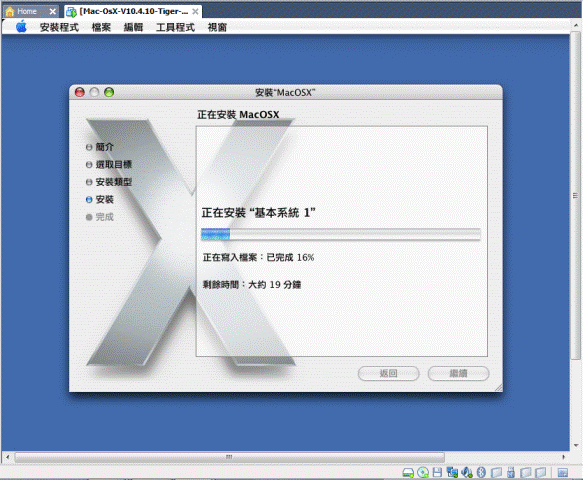583x480 pixels.
Task: Click the horizontal scrollbar thumb
Action: click(229, 457)
